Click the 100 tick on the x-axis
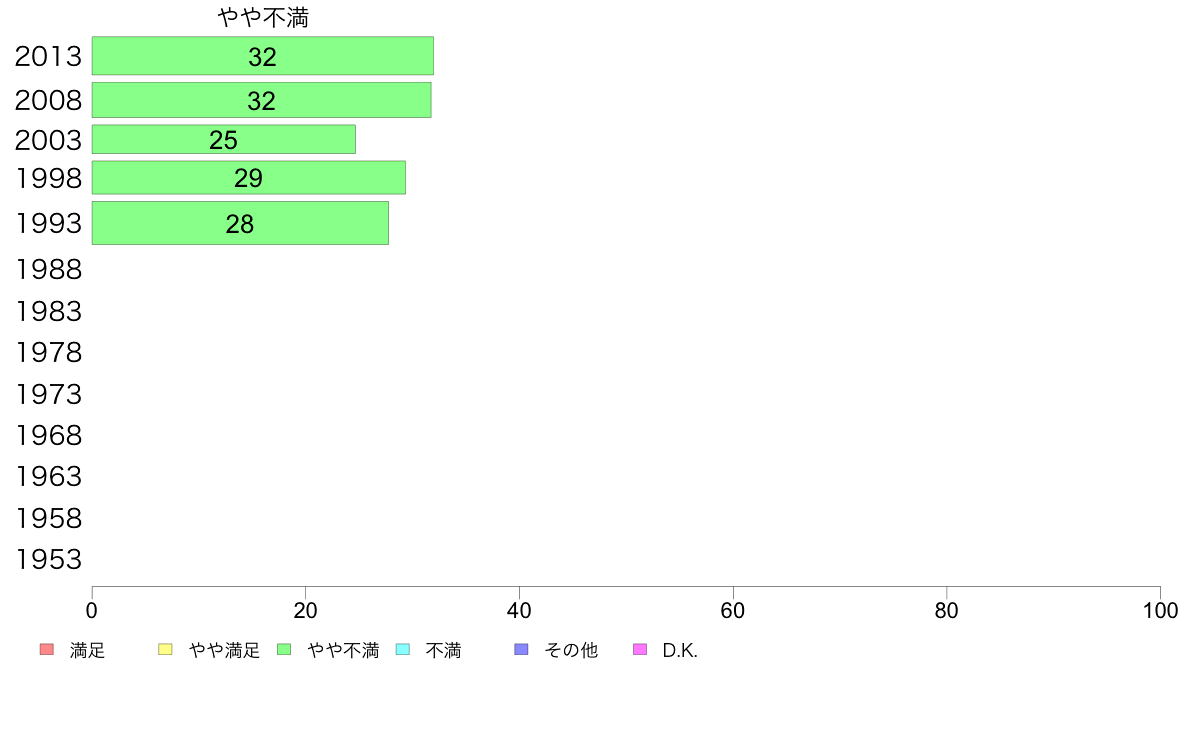 point(1160,610)
